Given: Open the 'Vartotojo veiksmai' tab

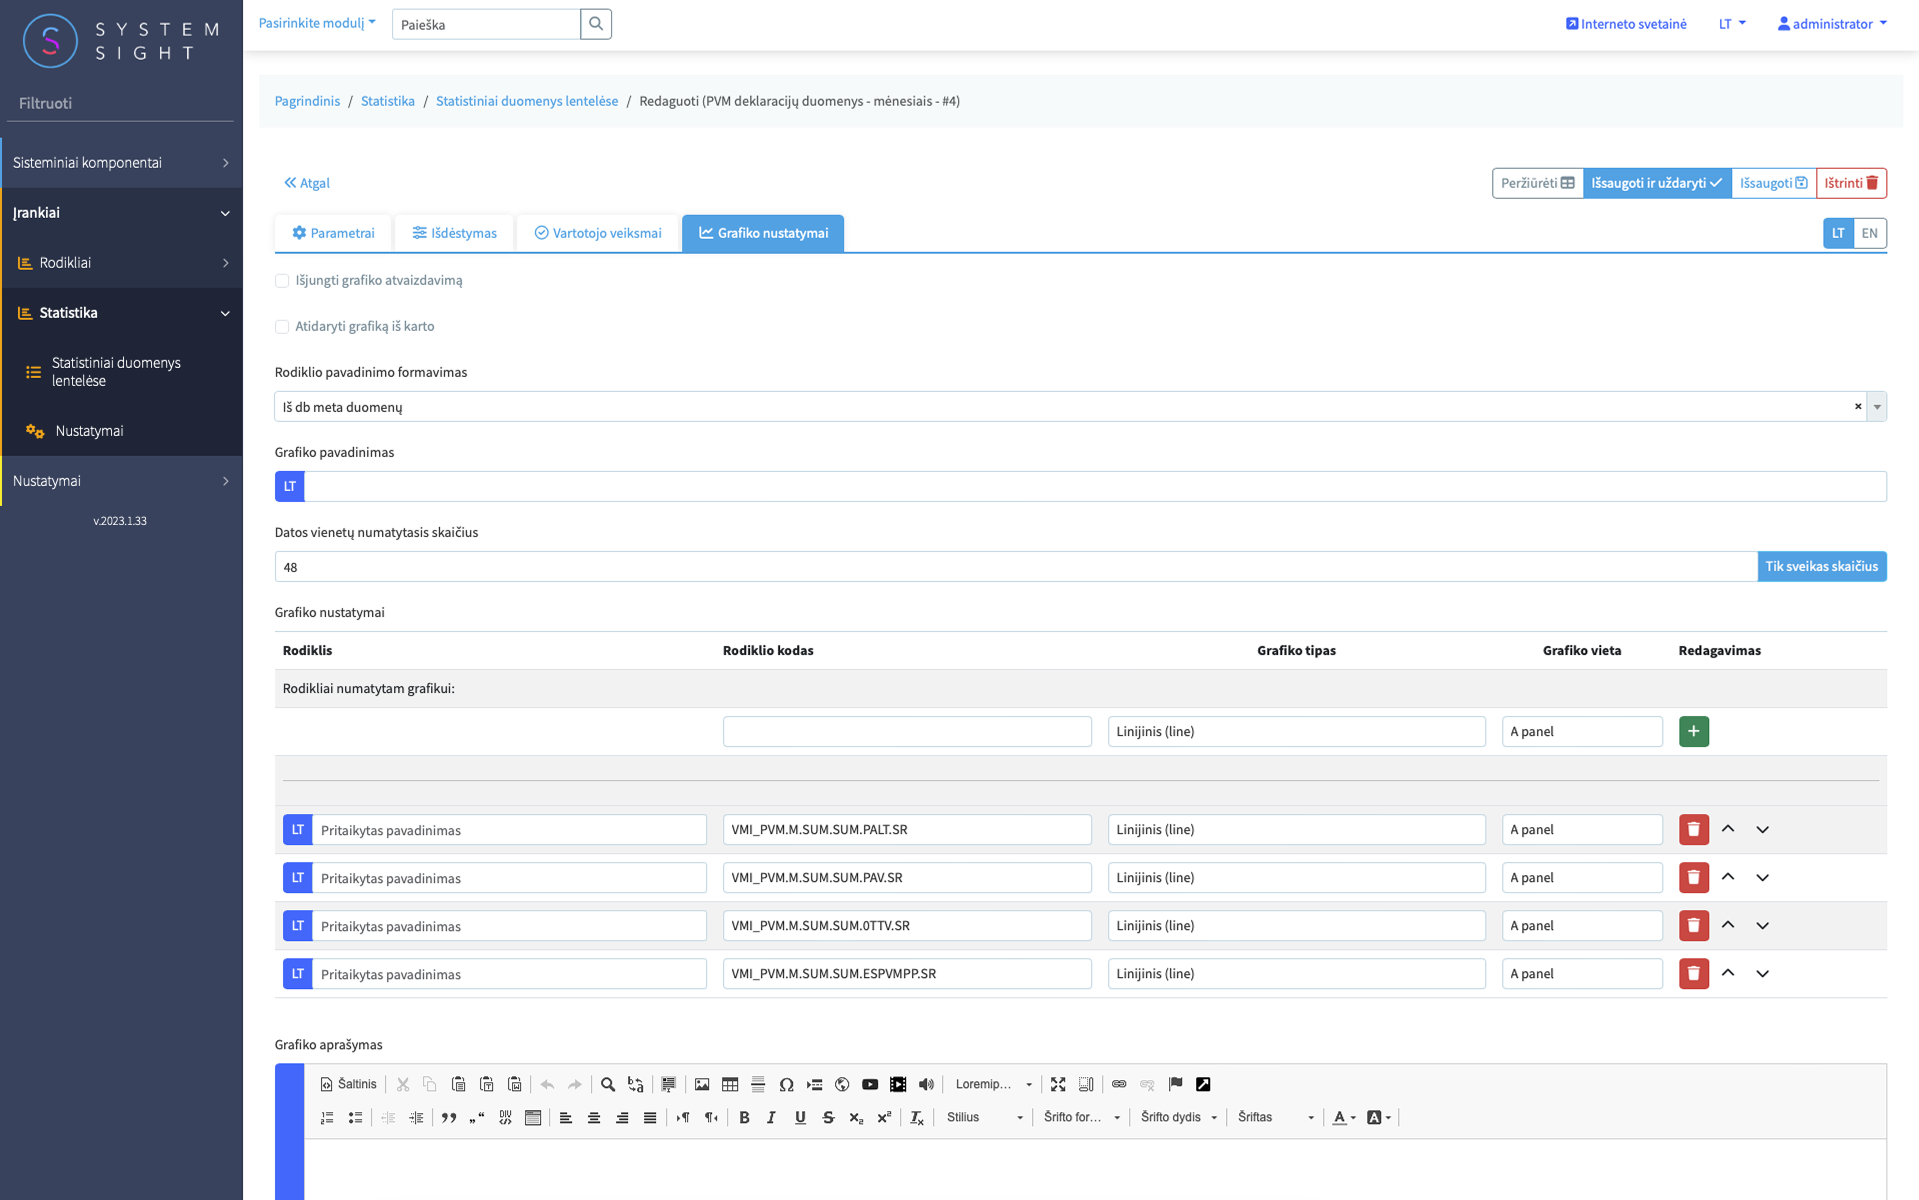Looking at the screenshot, I should tap(598, 233).
